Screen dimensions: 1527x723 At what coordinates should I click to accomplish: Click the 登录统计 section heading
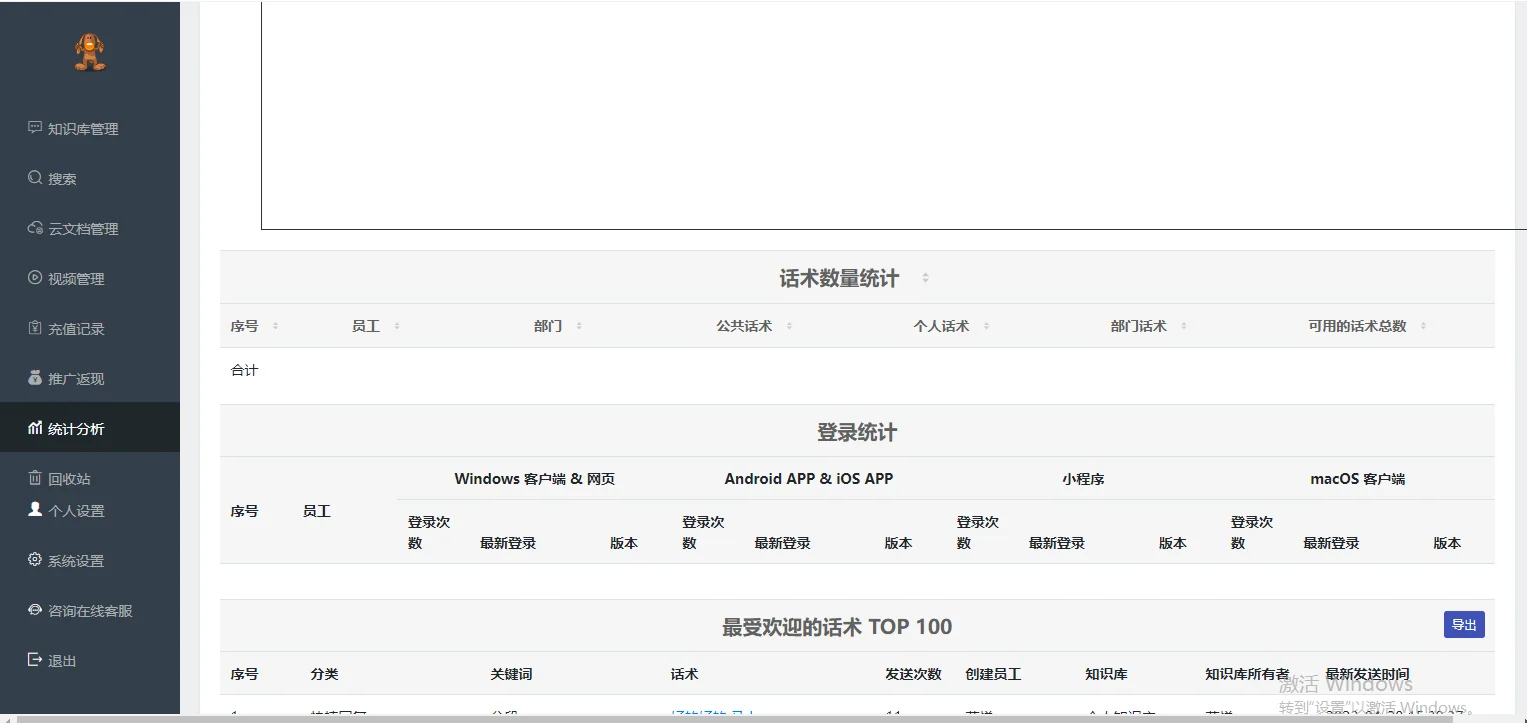857,433
